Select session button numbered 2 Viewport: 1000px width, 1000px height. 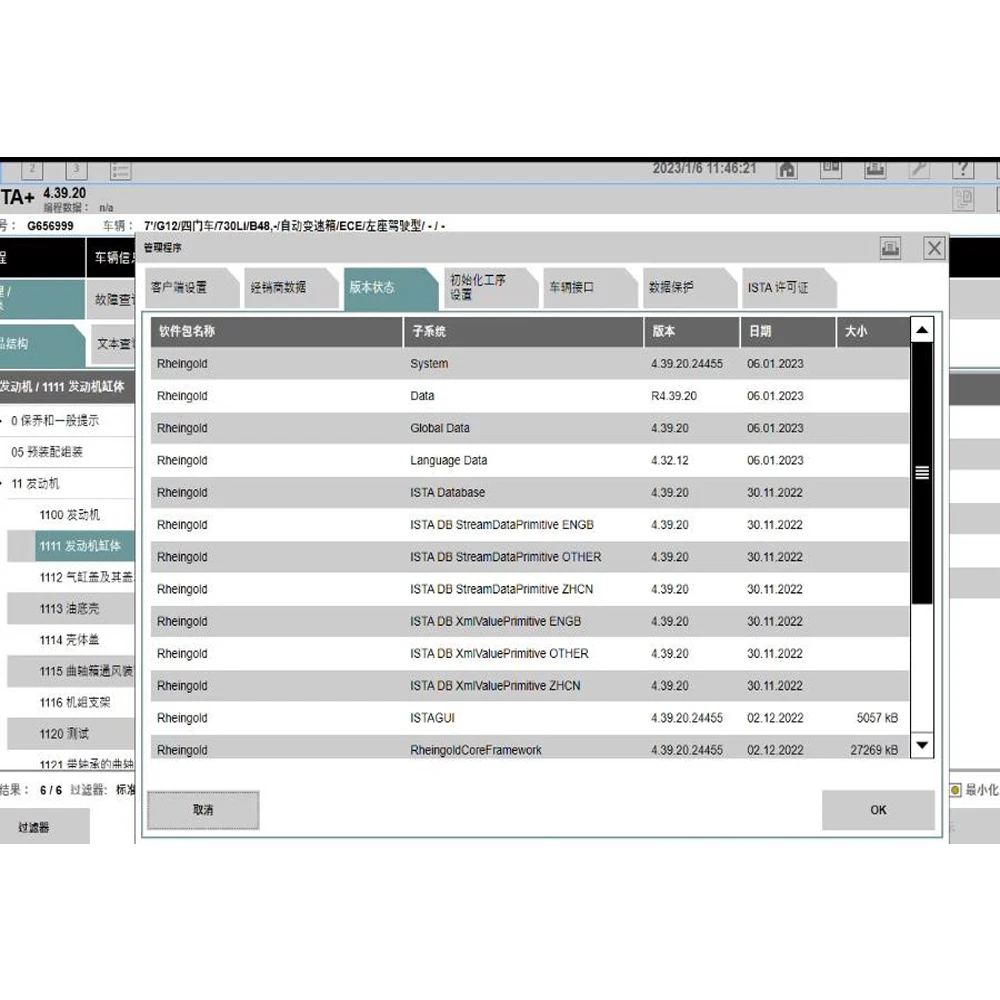point(32,170)
